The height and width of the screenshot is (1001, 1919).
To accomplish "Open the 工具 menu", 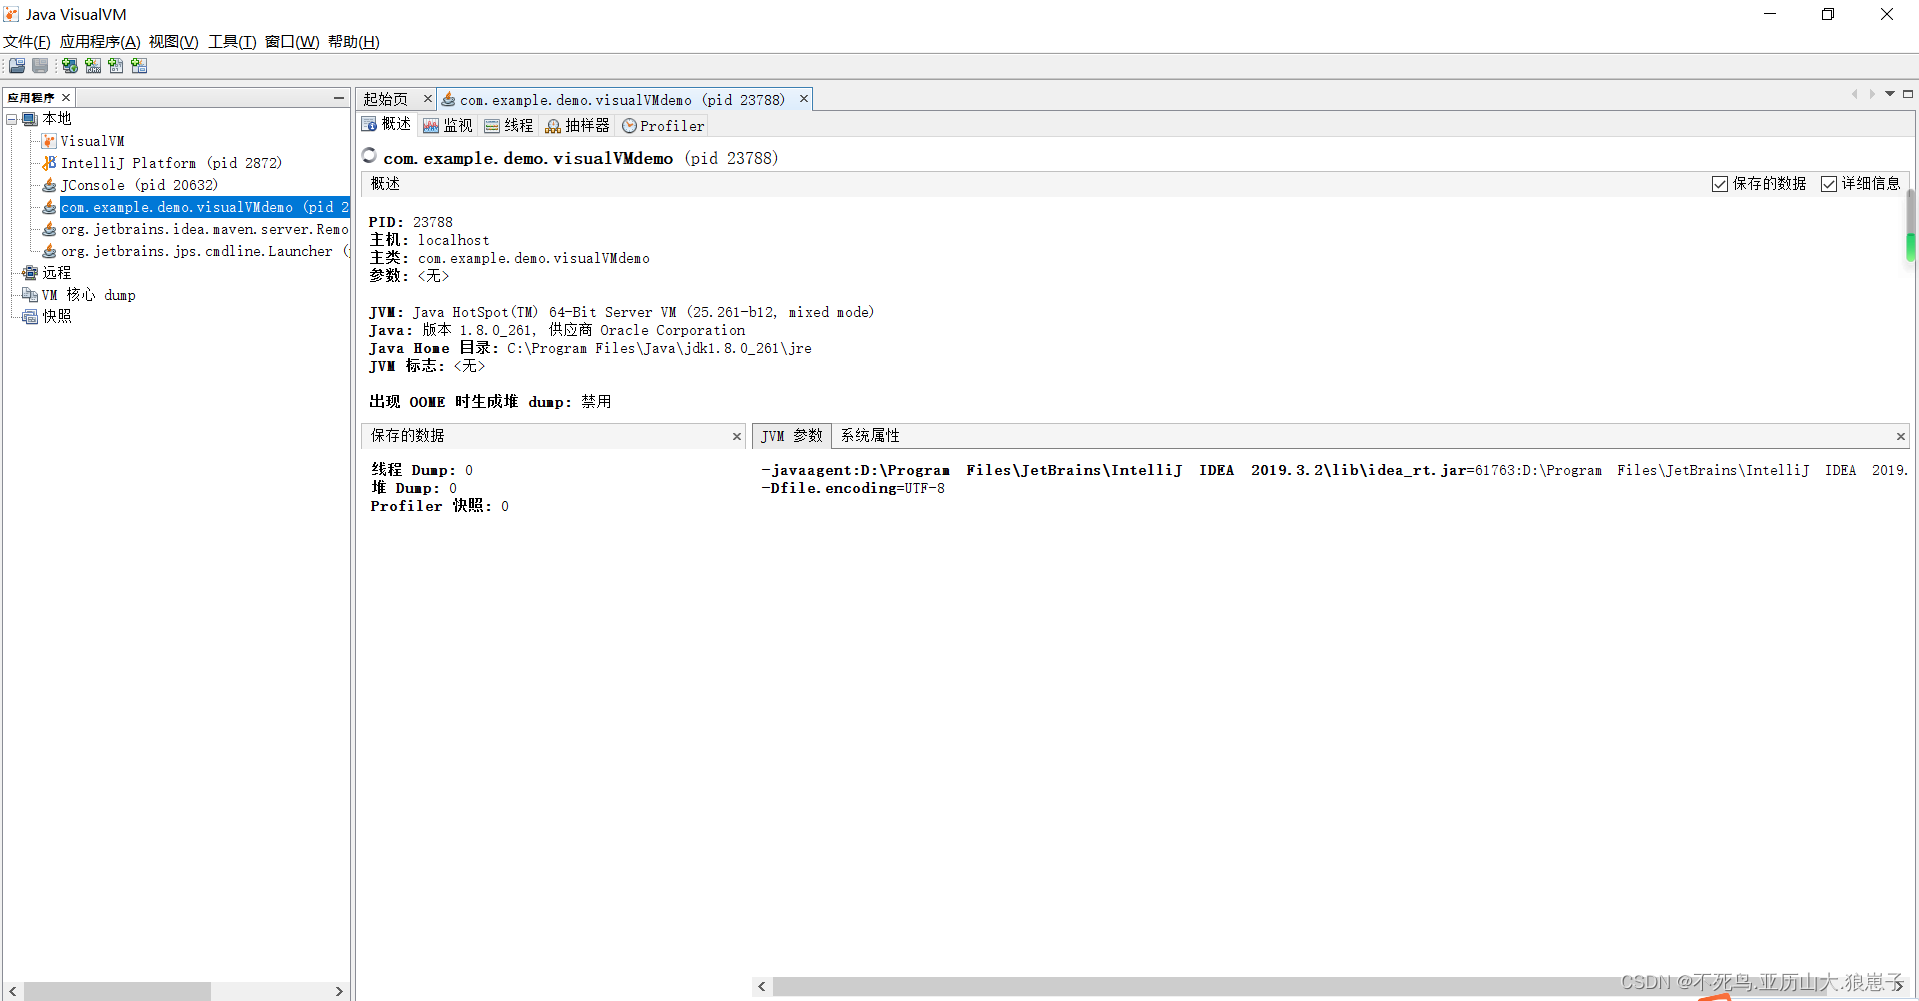I will tap(230, 42).
